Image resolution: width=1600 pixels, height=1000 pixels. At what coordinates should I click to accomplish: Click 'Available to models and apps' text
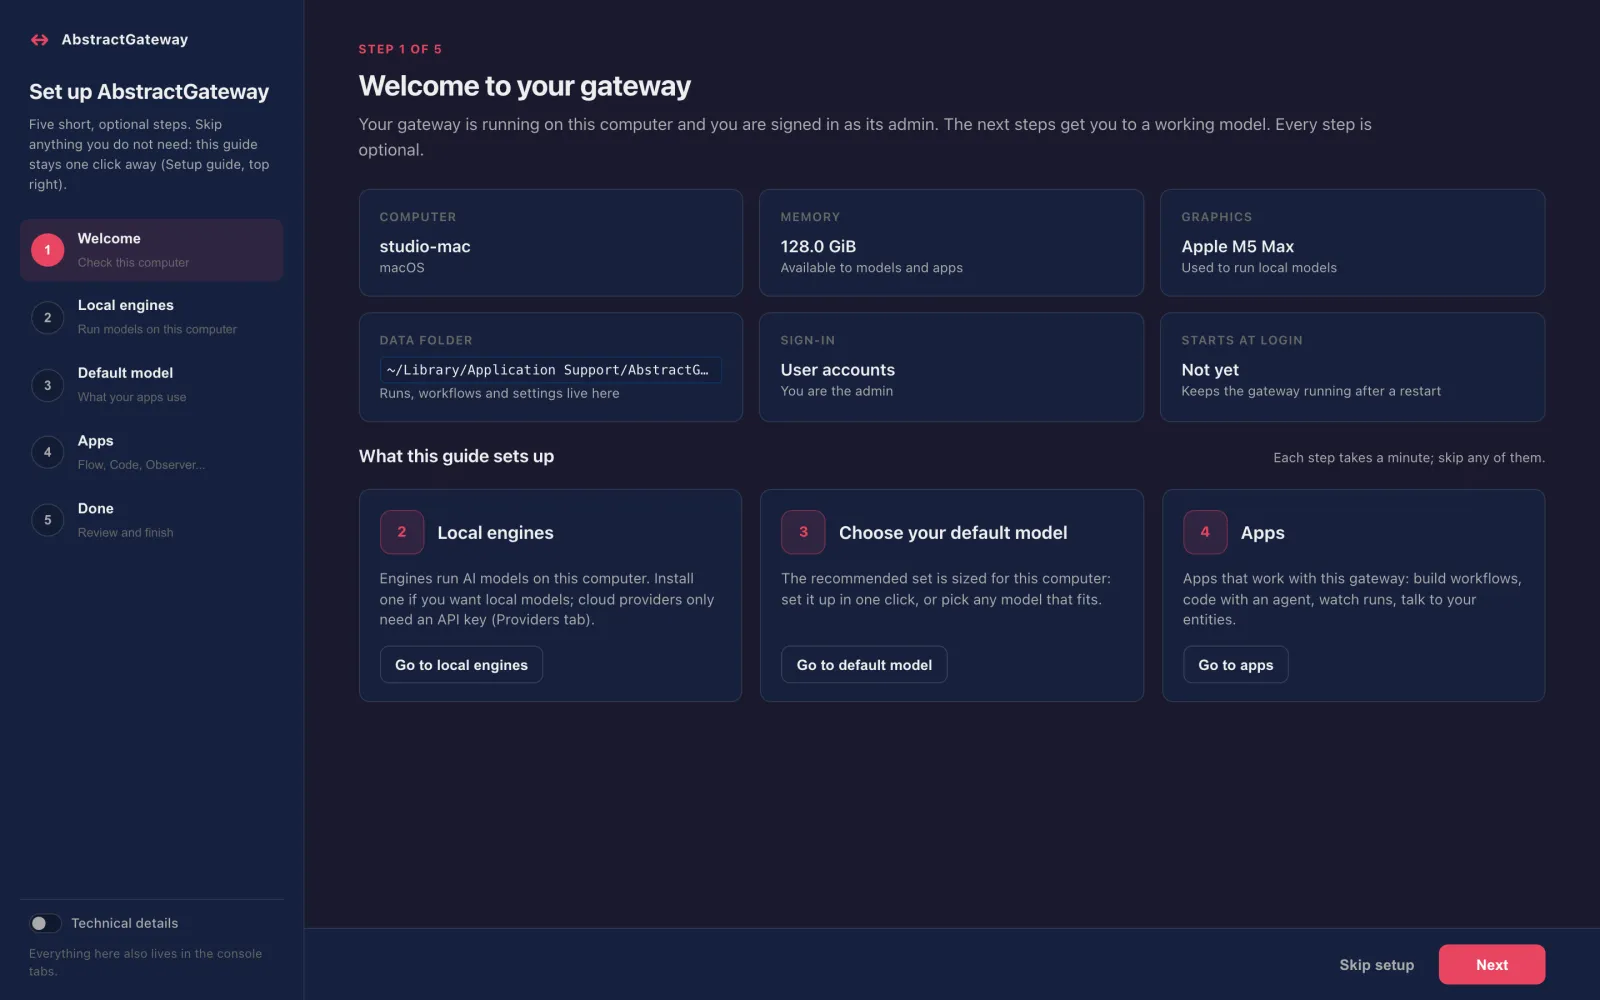coord(871,268)
